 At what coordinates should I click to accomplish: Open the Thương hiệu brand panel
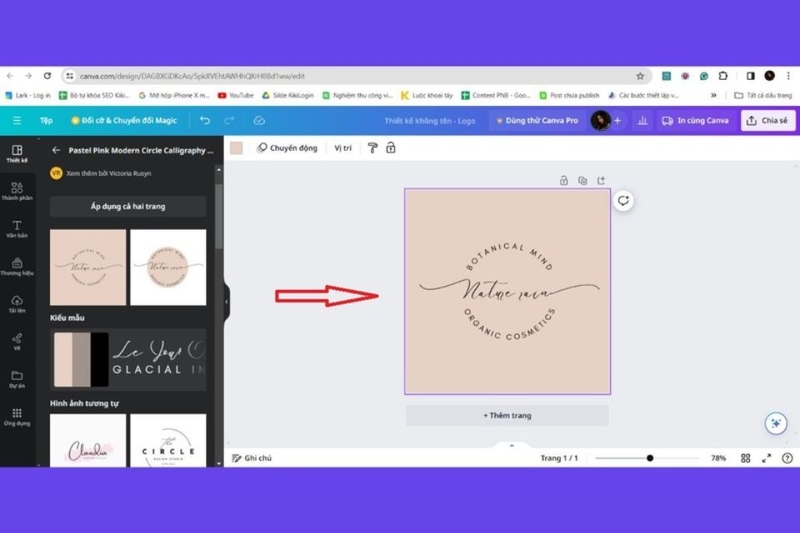pos(17,266)
